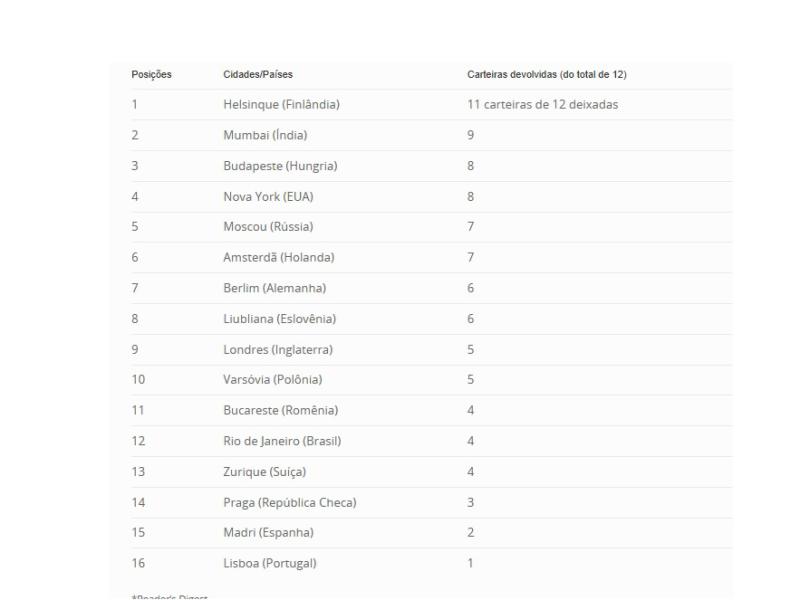Select the Rio de Janeiro (Brasil) cell
Image resolution: width=800 pixels, height=600 pixels.
pos(283,441)
